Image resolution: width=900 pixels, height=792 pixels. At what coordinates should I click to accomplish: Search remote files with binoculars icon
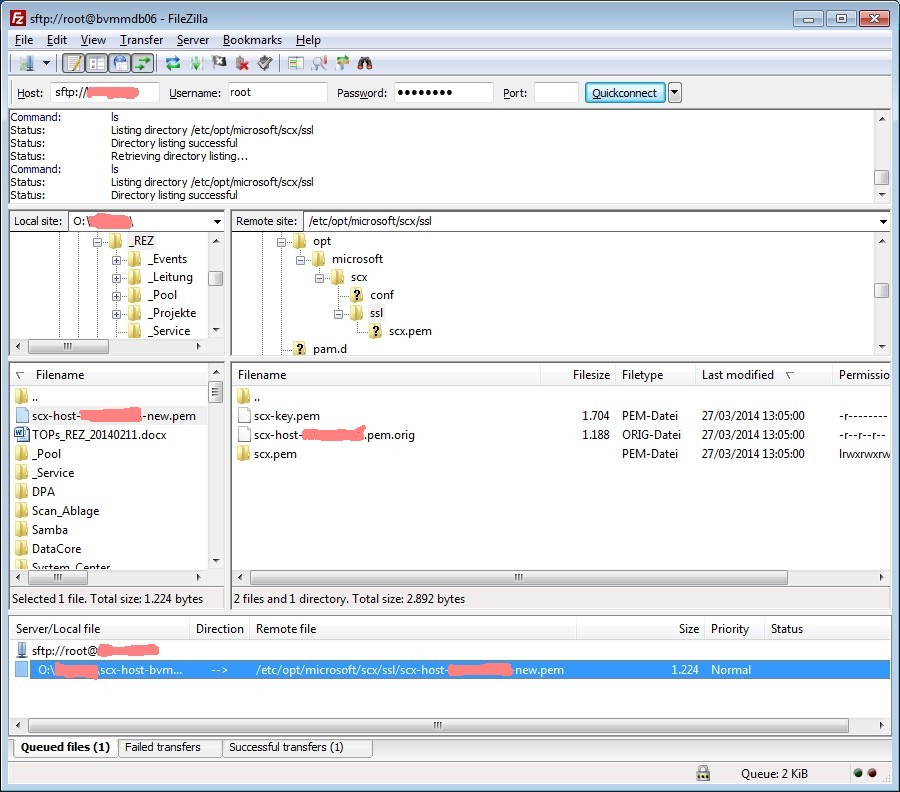click(365, 63)
